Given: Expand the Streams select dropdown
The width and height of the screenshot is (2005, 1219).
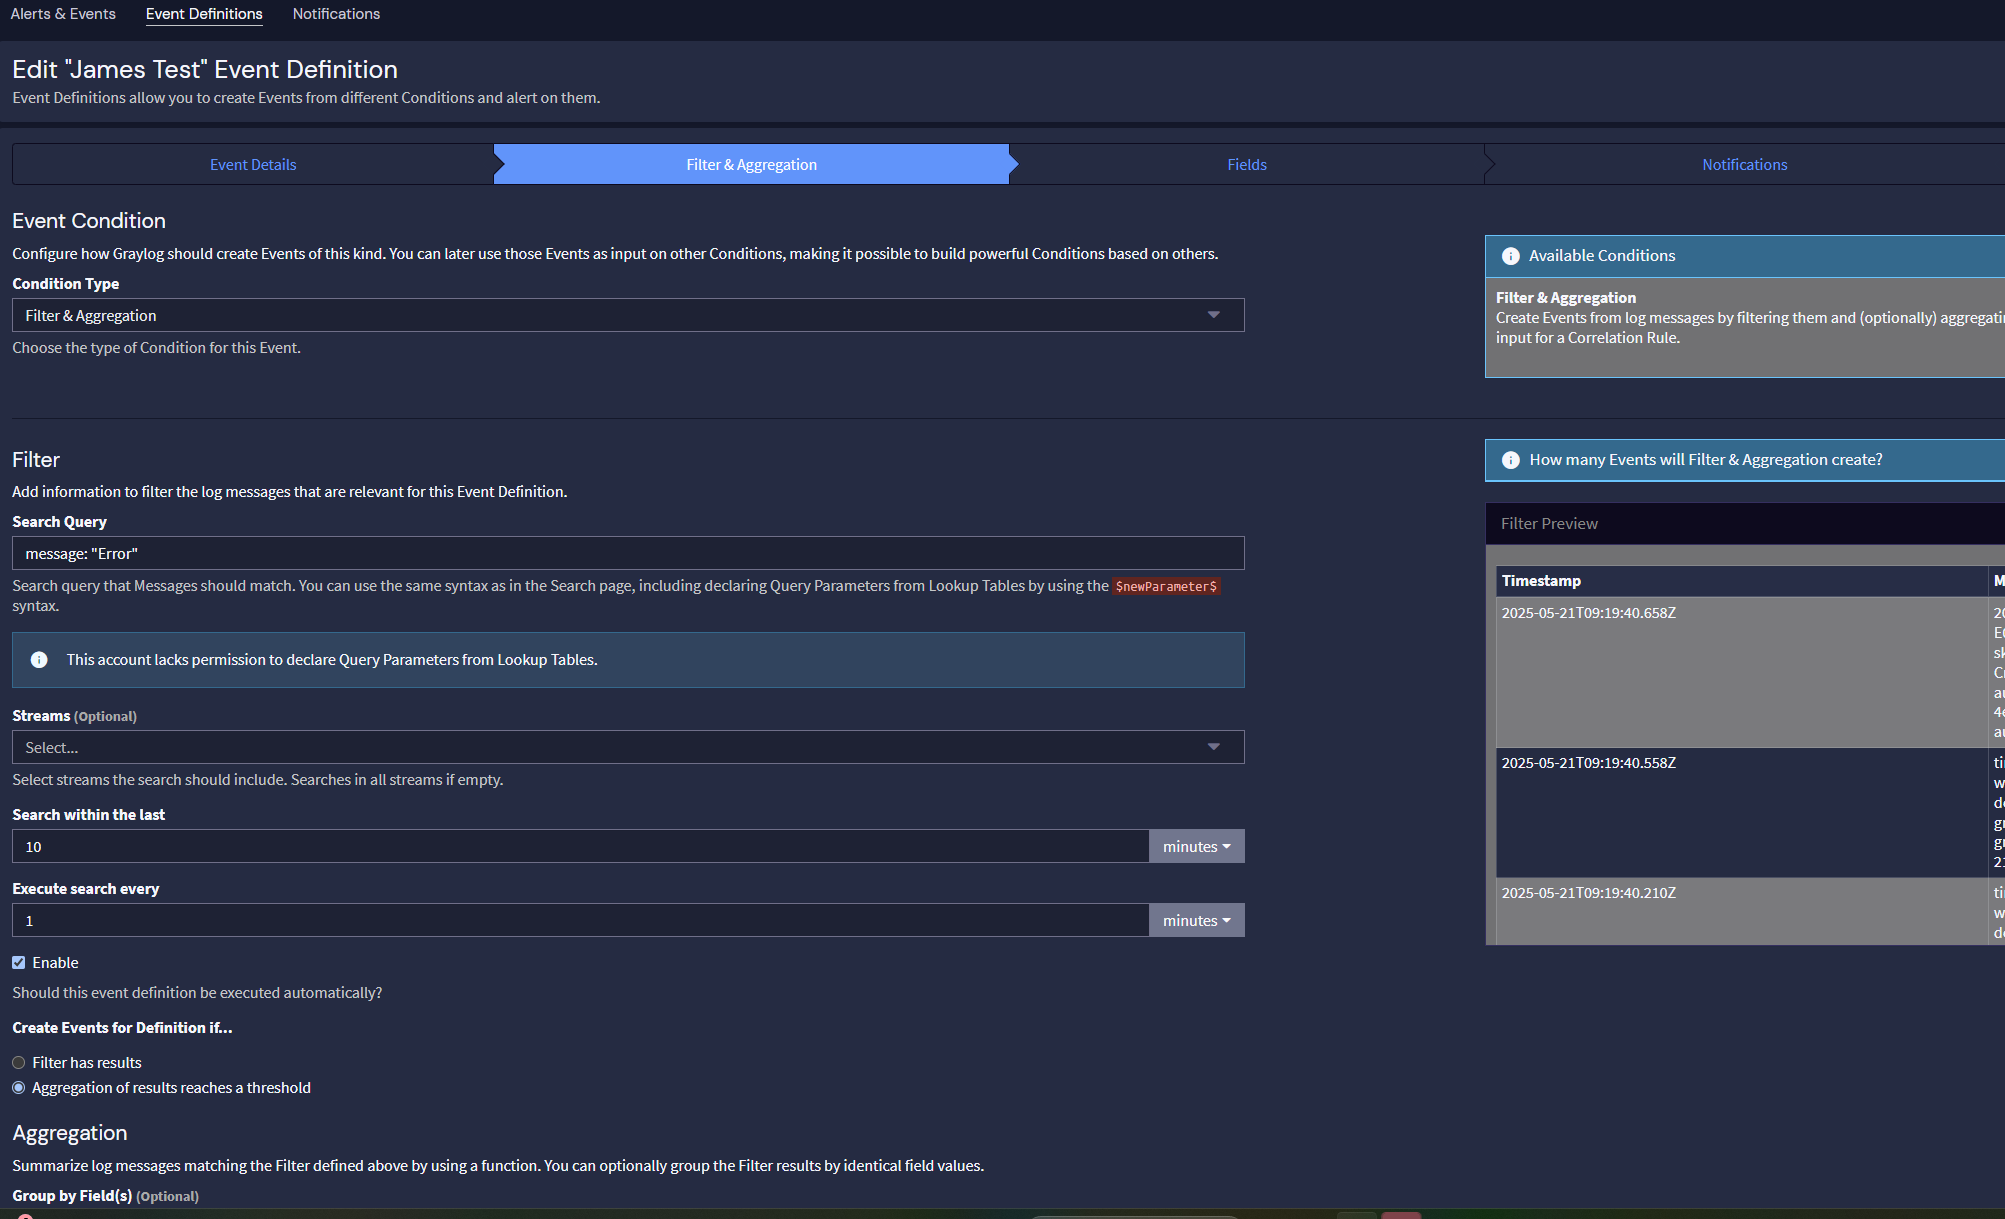Looking at the screenshot, I should [627, 748].
